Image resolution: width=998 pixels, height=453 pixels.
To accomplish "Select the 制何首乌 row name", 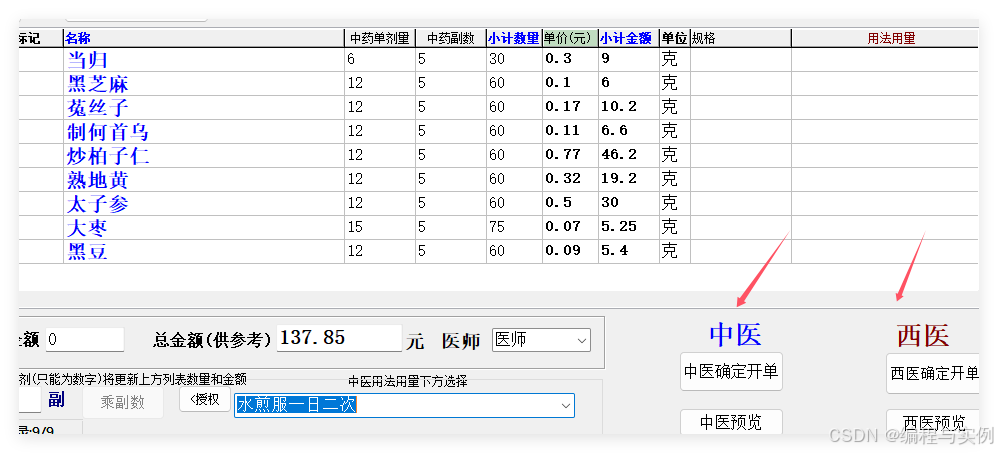I will (108, 132).
